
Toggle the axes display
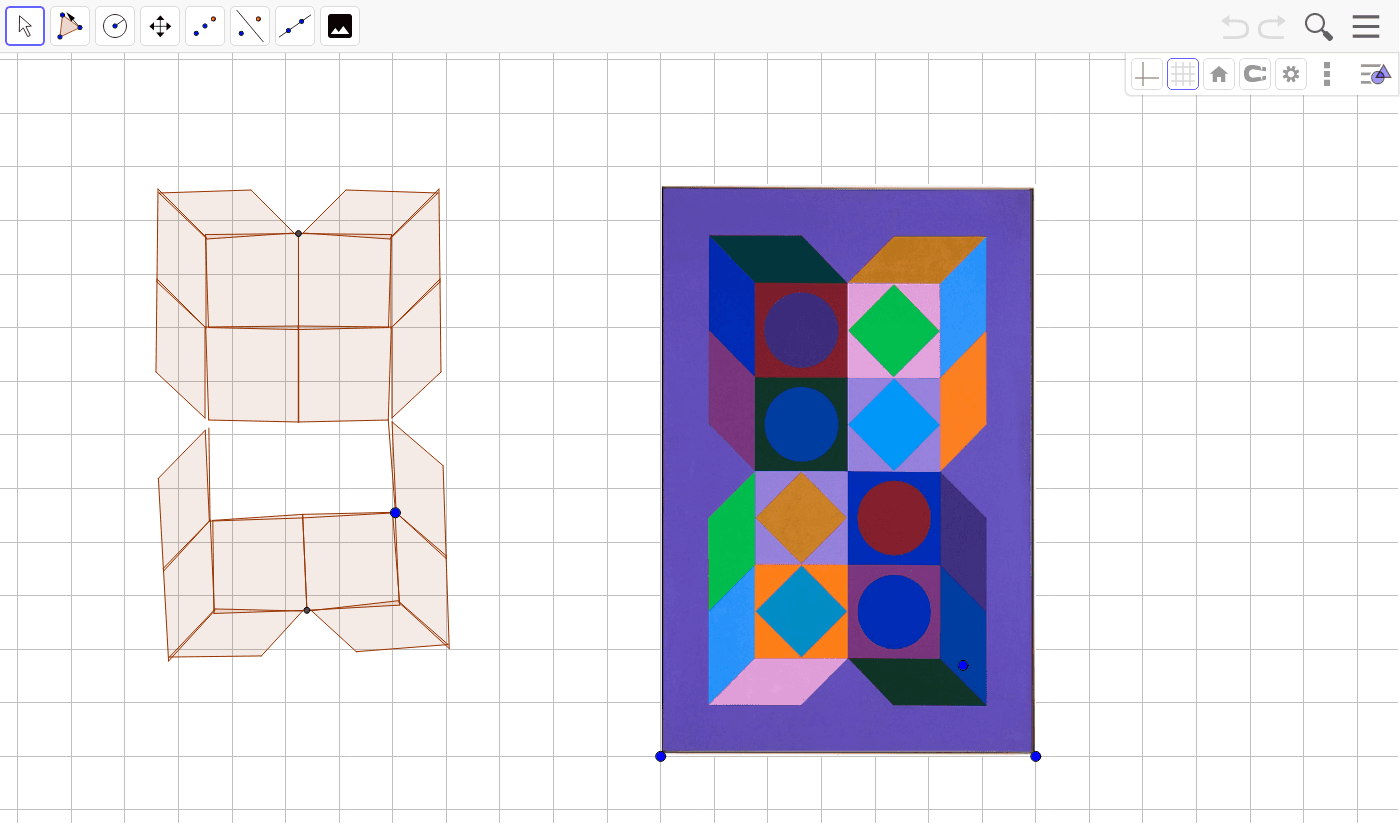(1147, 74)
